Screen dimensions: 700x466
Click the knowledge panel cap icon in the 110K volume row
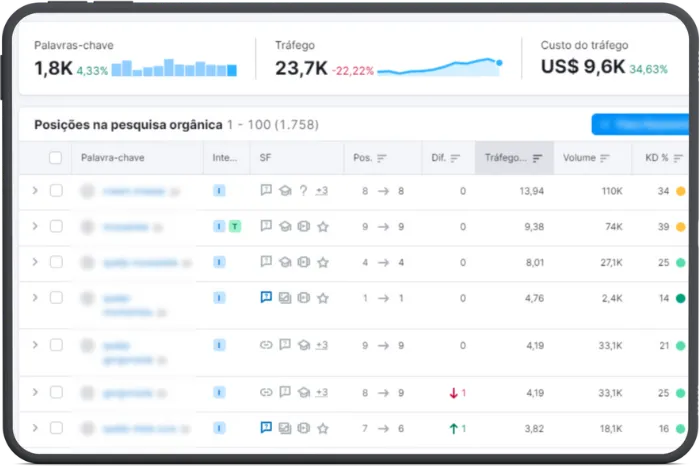tap(285, 191)
